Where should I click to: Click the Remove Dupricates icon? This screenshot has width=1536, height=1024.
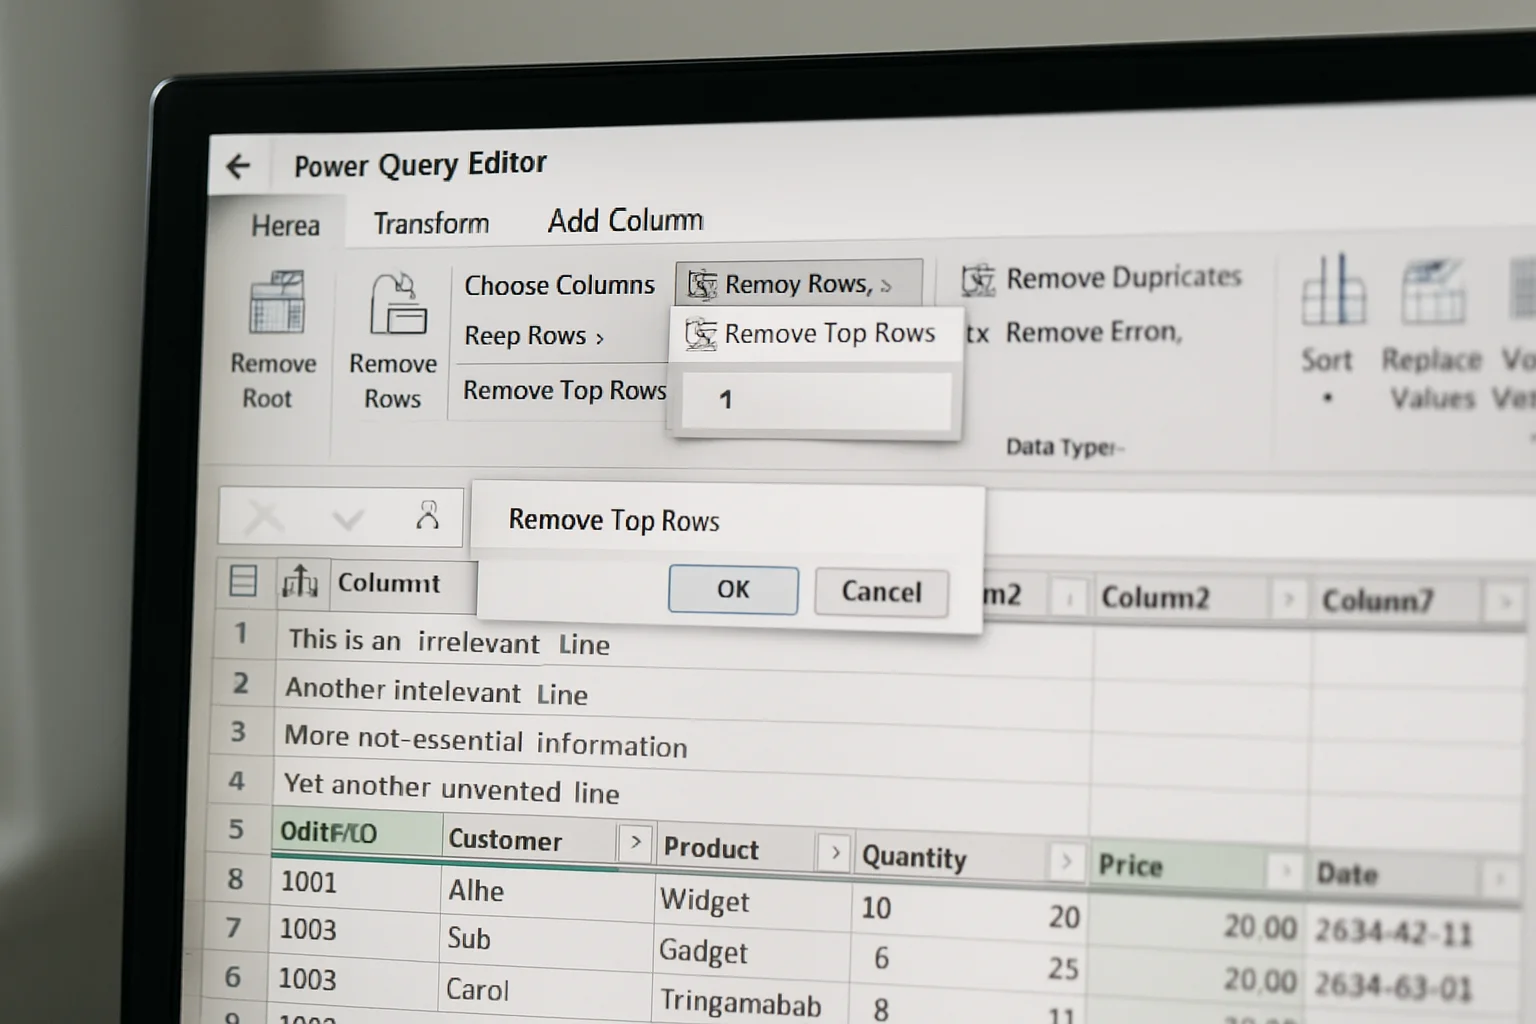978,280
